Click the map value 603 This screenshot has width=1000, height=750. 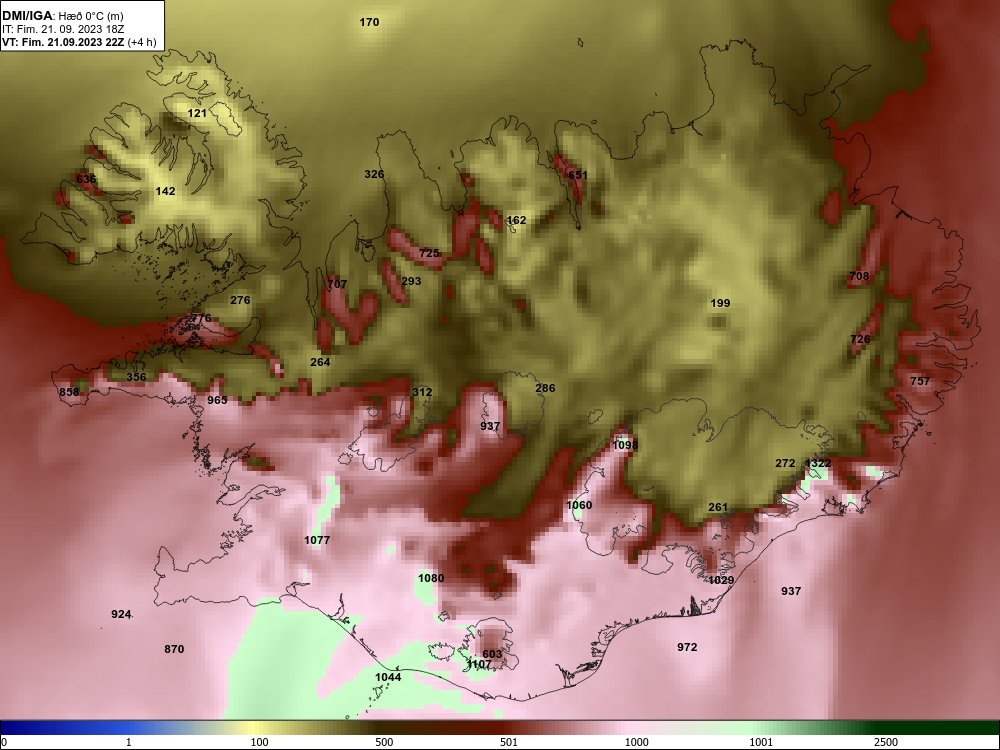point(492,654)
